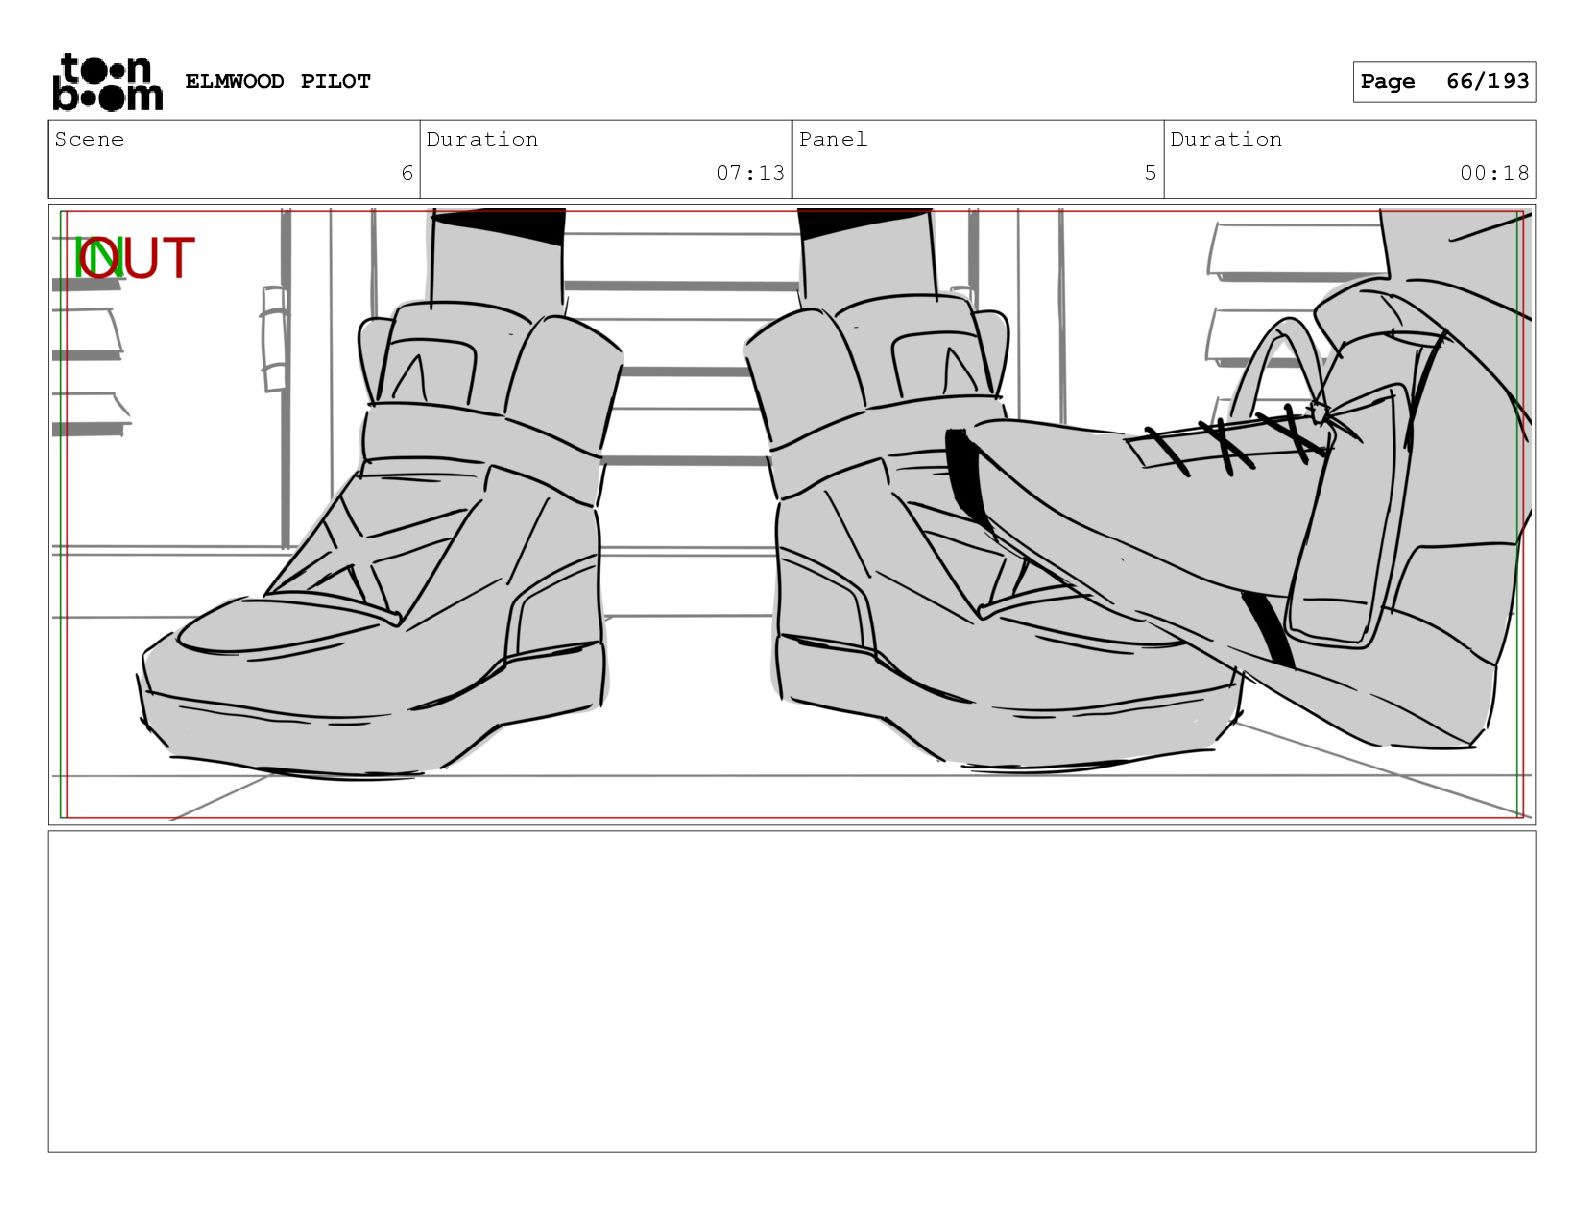Select the Duration label beside Panel
This screenshot has width=1584, height=1224.
[1226, 139]
